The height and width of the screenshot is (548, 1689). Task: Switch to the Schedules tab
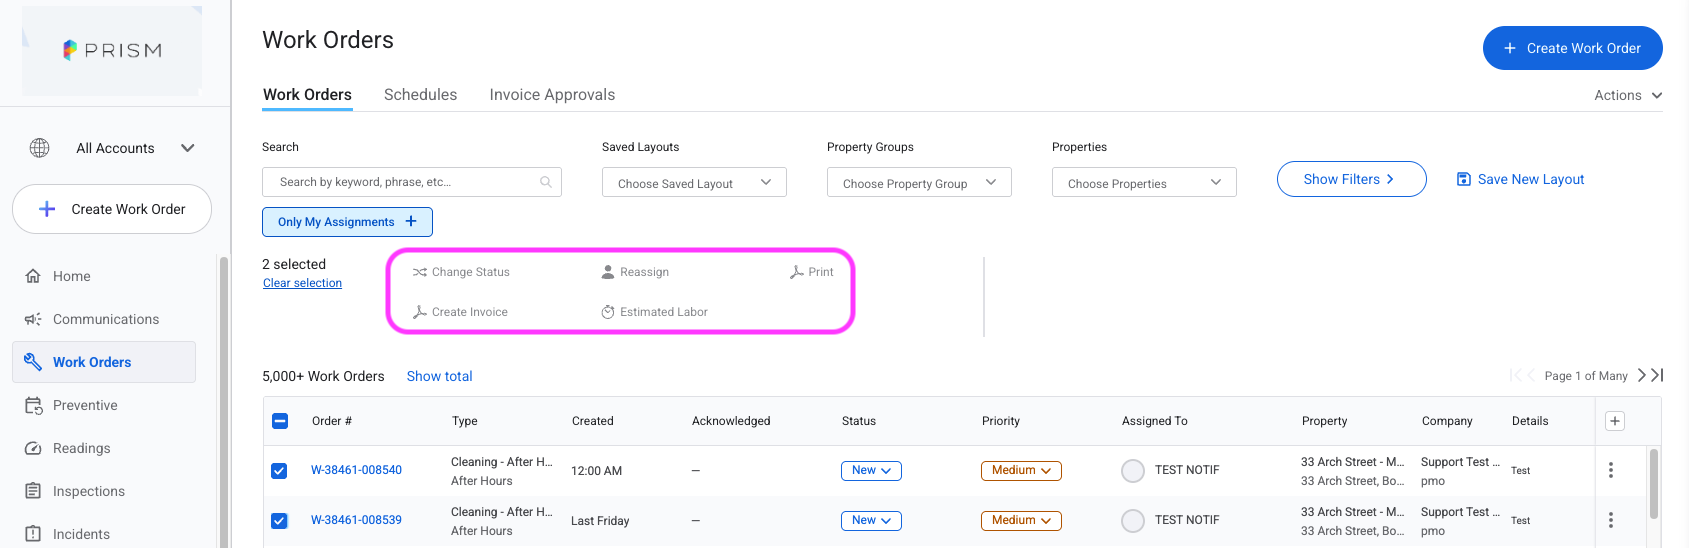coord(420,95)
